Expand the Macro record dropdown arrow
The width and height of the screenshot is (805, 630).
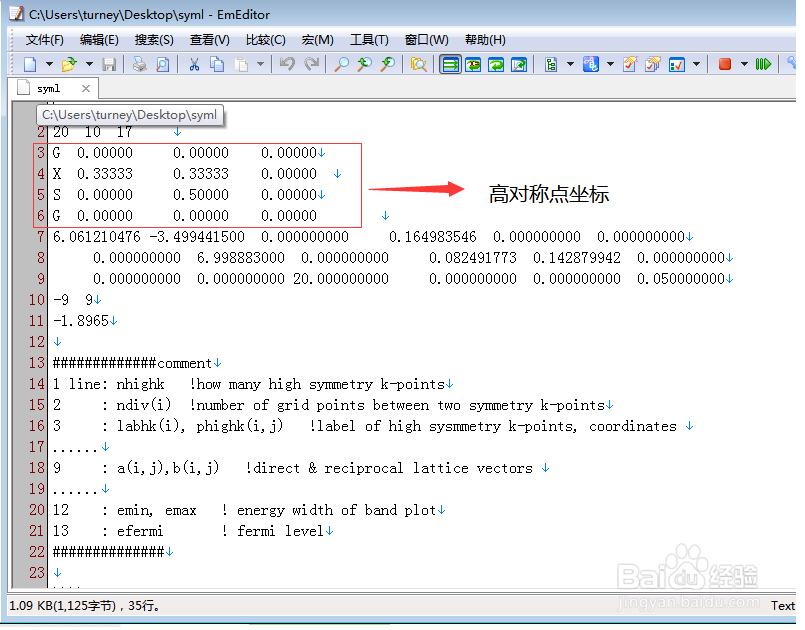coord(744,64)
